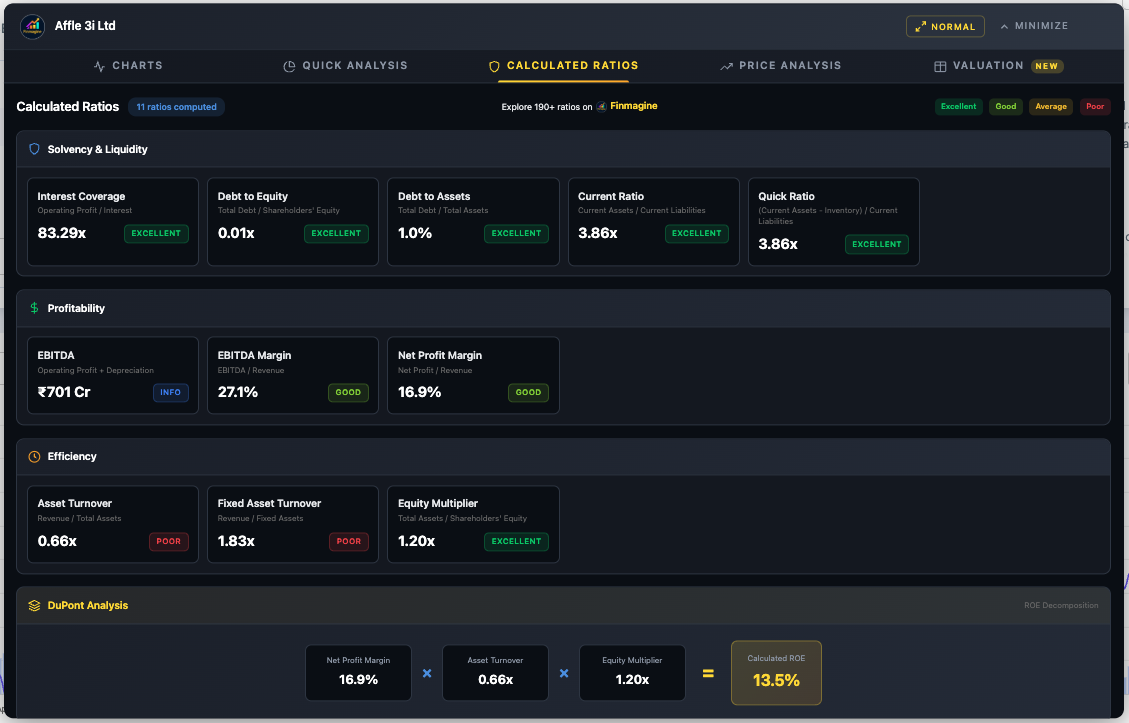Collapse the Solvency & Liquidity section header

(563, 149)
